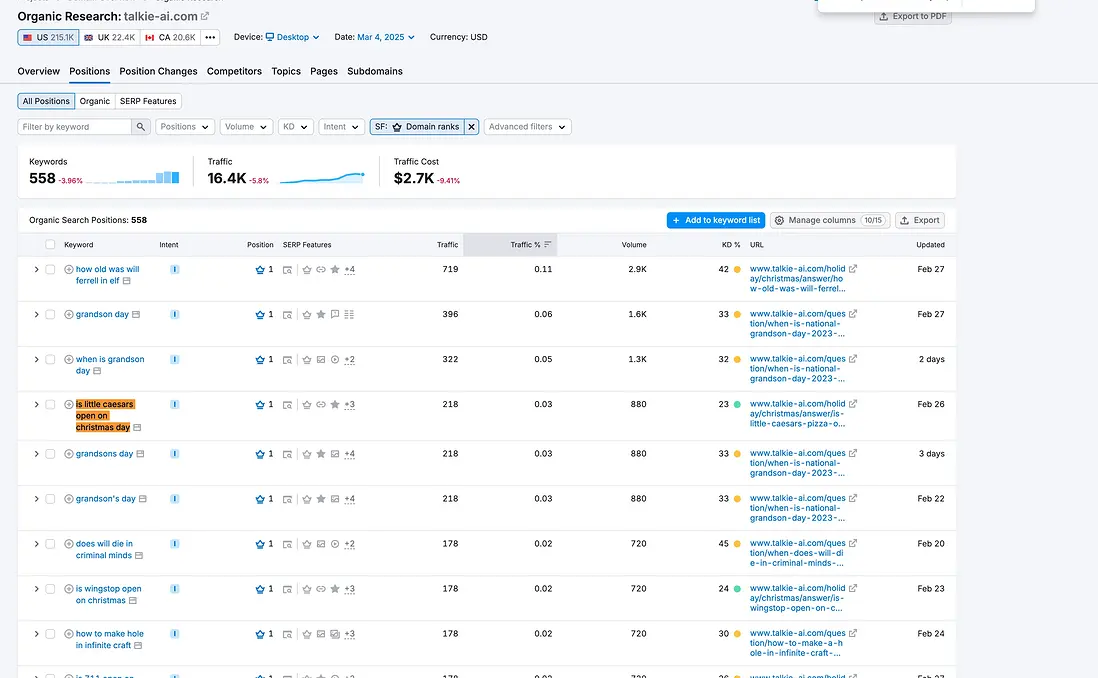
Task: Check the select-all checkbox in table header
Action: point(50,245)
